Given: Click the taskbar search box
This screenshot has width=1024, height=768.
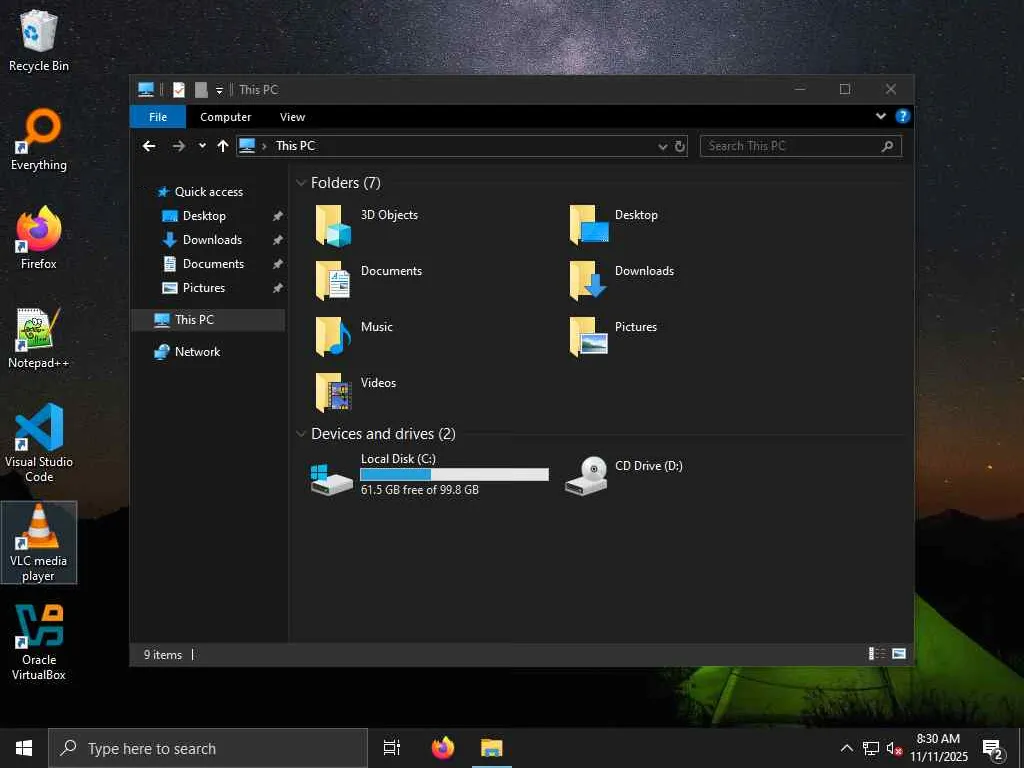Looking at the screenshot, I should coord(208,748).
